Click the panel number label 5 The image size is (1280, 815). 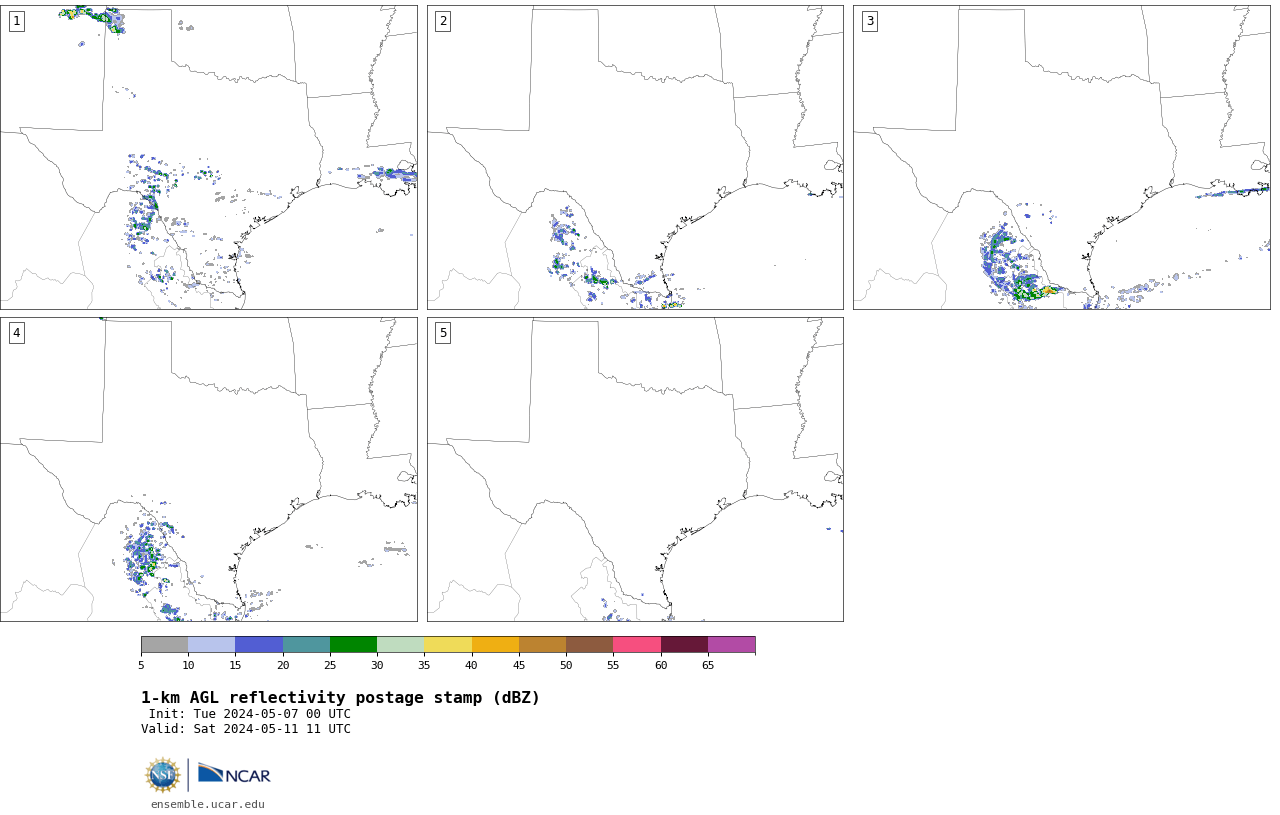point(443,333)
